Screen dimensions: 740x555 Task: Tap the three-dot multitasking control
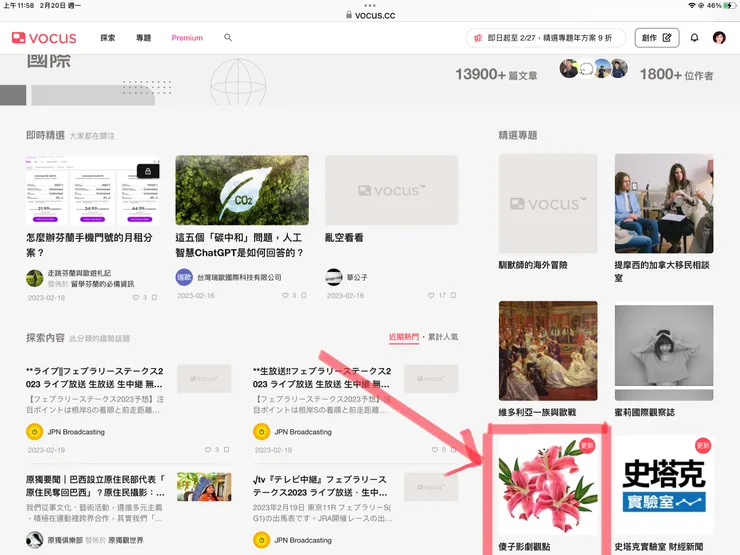(x=370, y=5)
